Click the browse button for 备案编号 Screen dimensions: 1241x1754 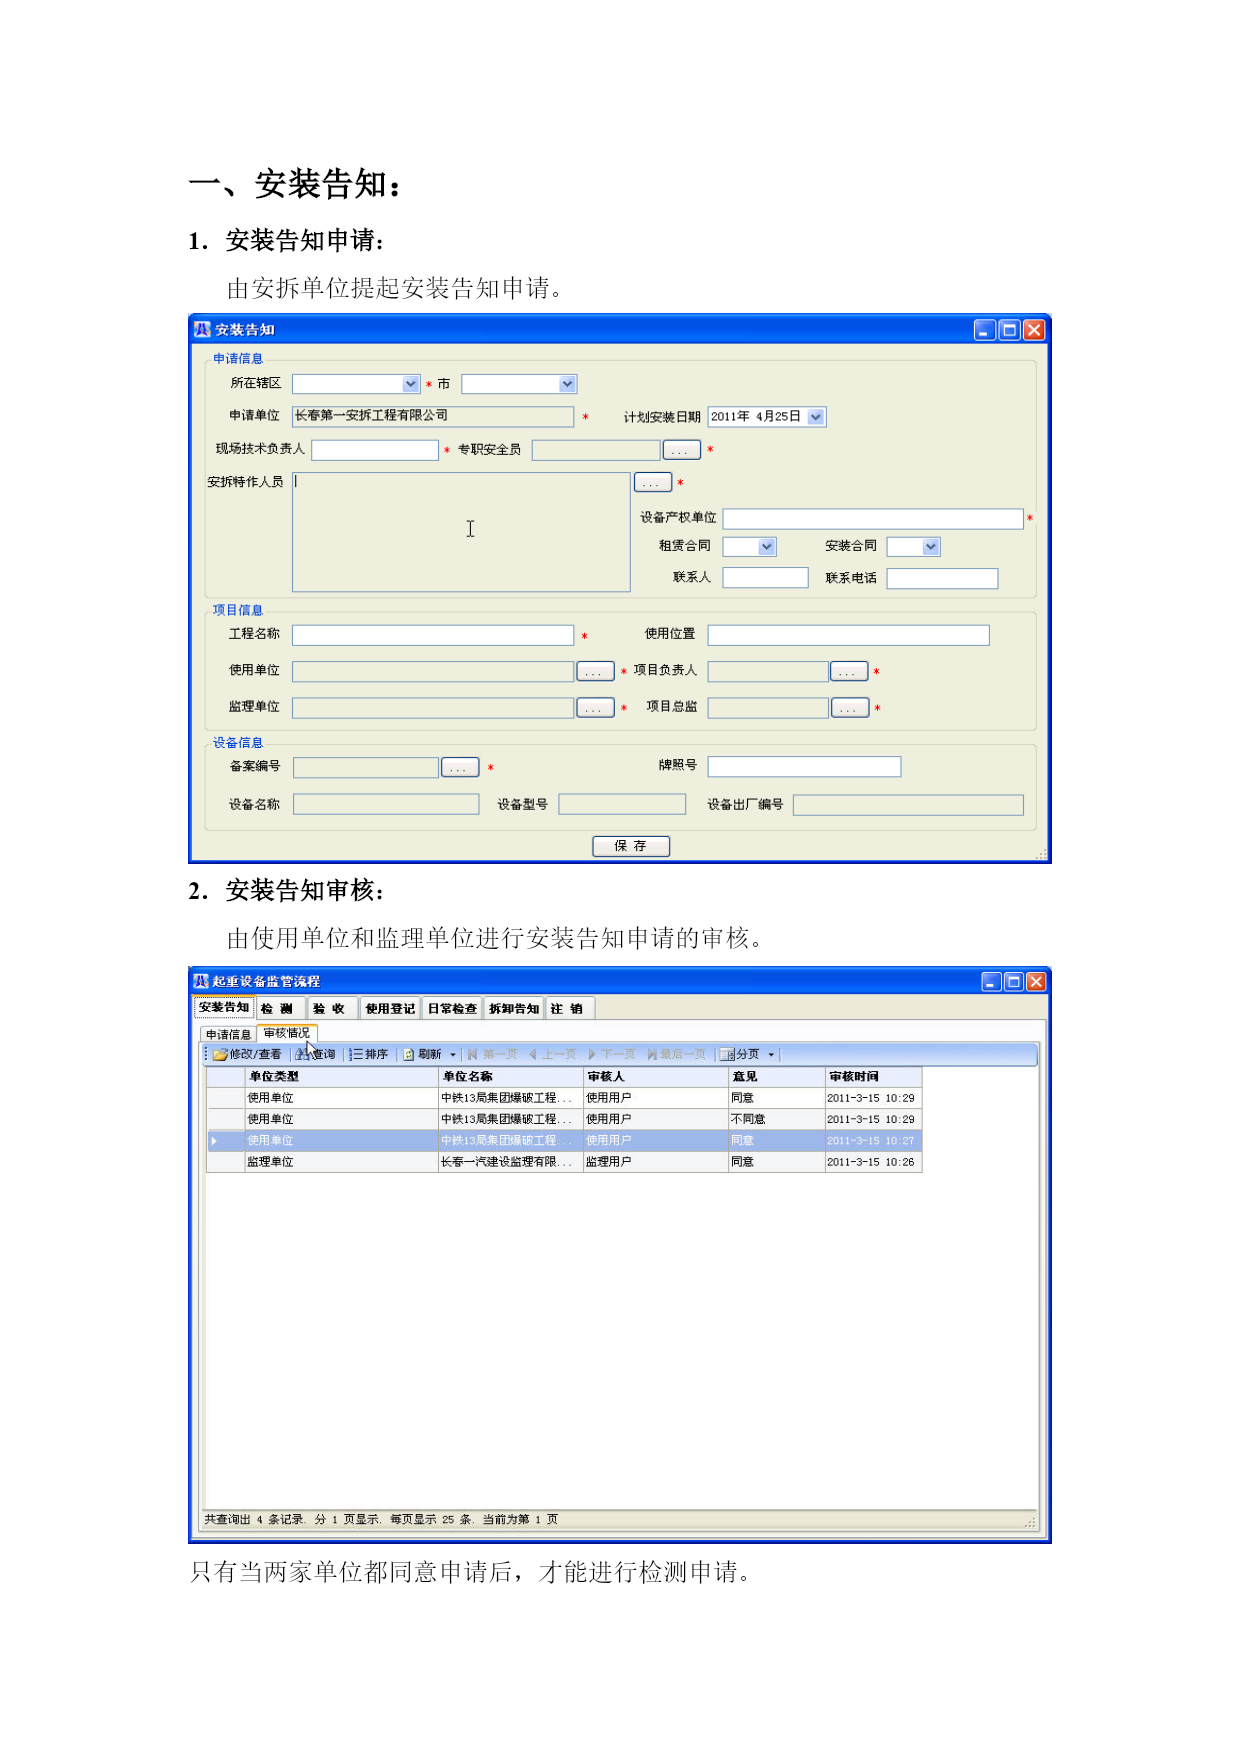460,767
